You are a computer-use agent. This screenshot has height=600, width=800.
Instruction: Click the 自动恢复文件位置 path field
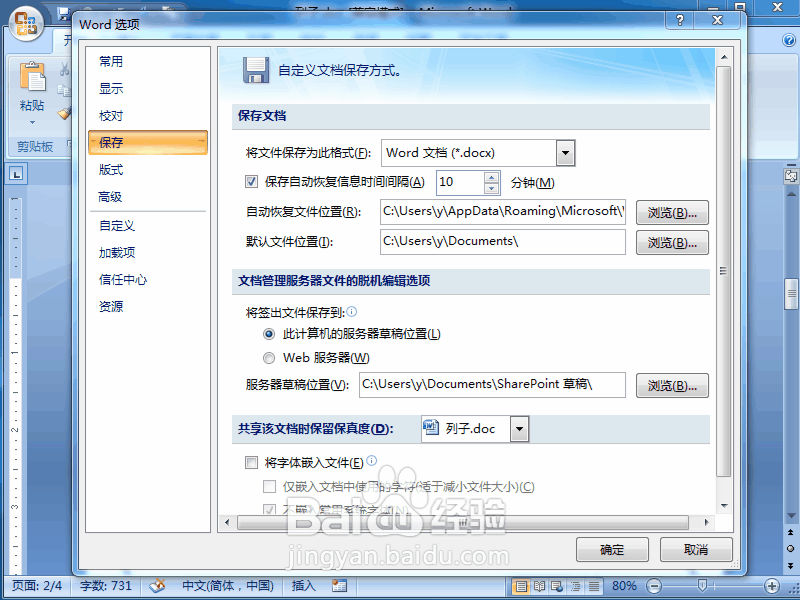[503, 212]
